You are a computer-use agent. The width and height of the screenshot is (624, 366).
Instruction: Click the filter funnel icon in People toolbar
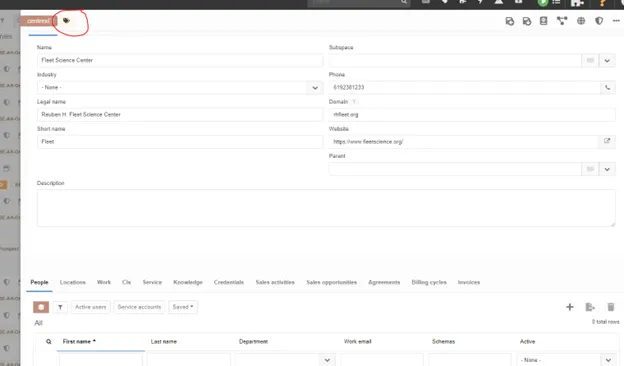[60, 307]
